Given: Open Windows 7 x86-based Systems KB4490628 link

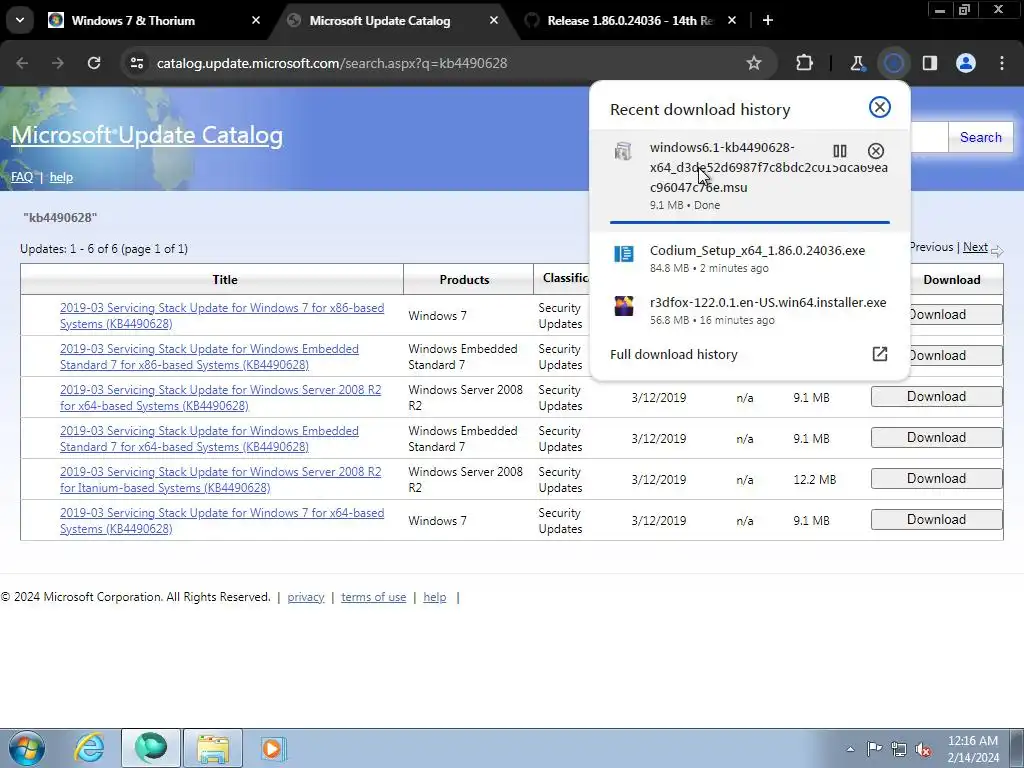Looking at the screenshot, I should coord(222,315).
